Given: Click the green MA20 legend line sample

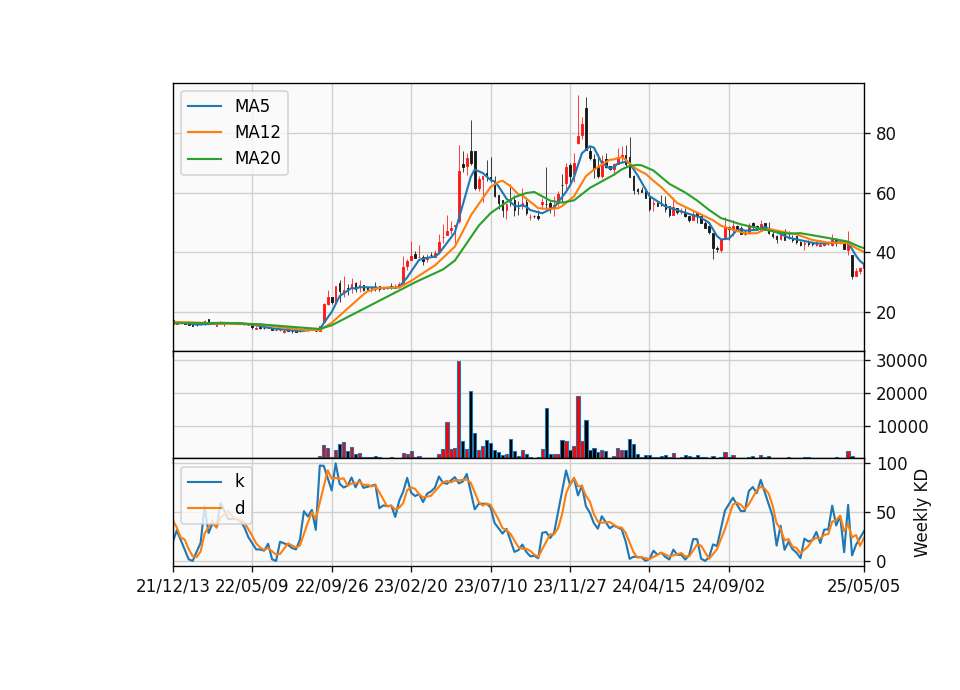Looking at the screenshot, I should point(204,159).
